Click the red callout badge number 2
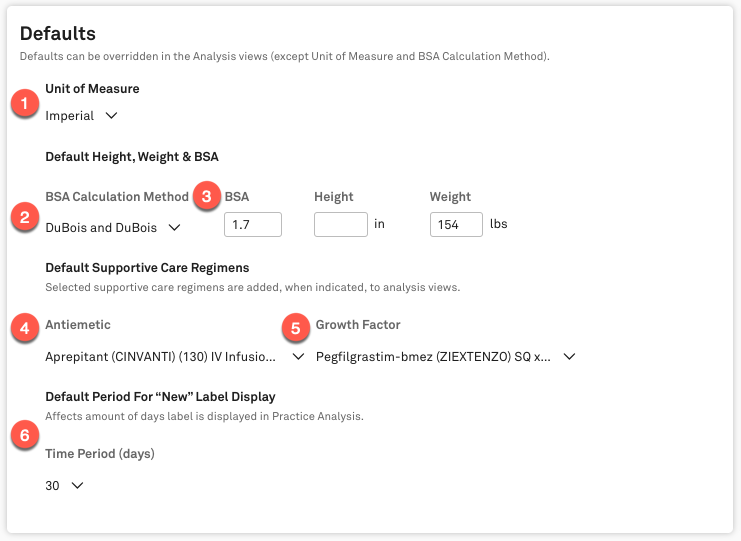Image resolution: width=741 pixels, height=541 pixels. (25, 216)
